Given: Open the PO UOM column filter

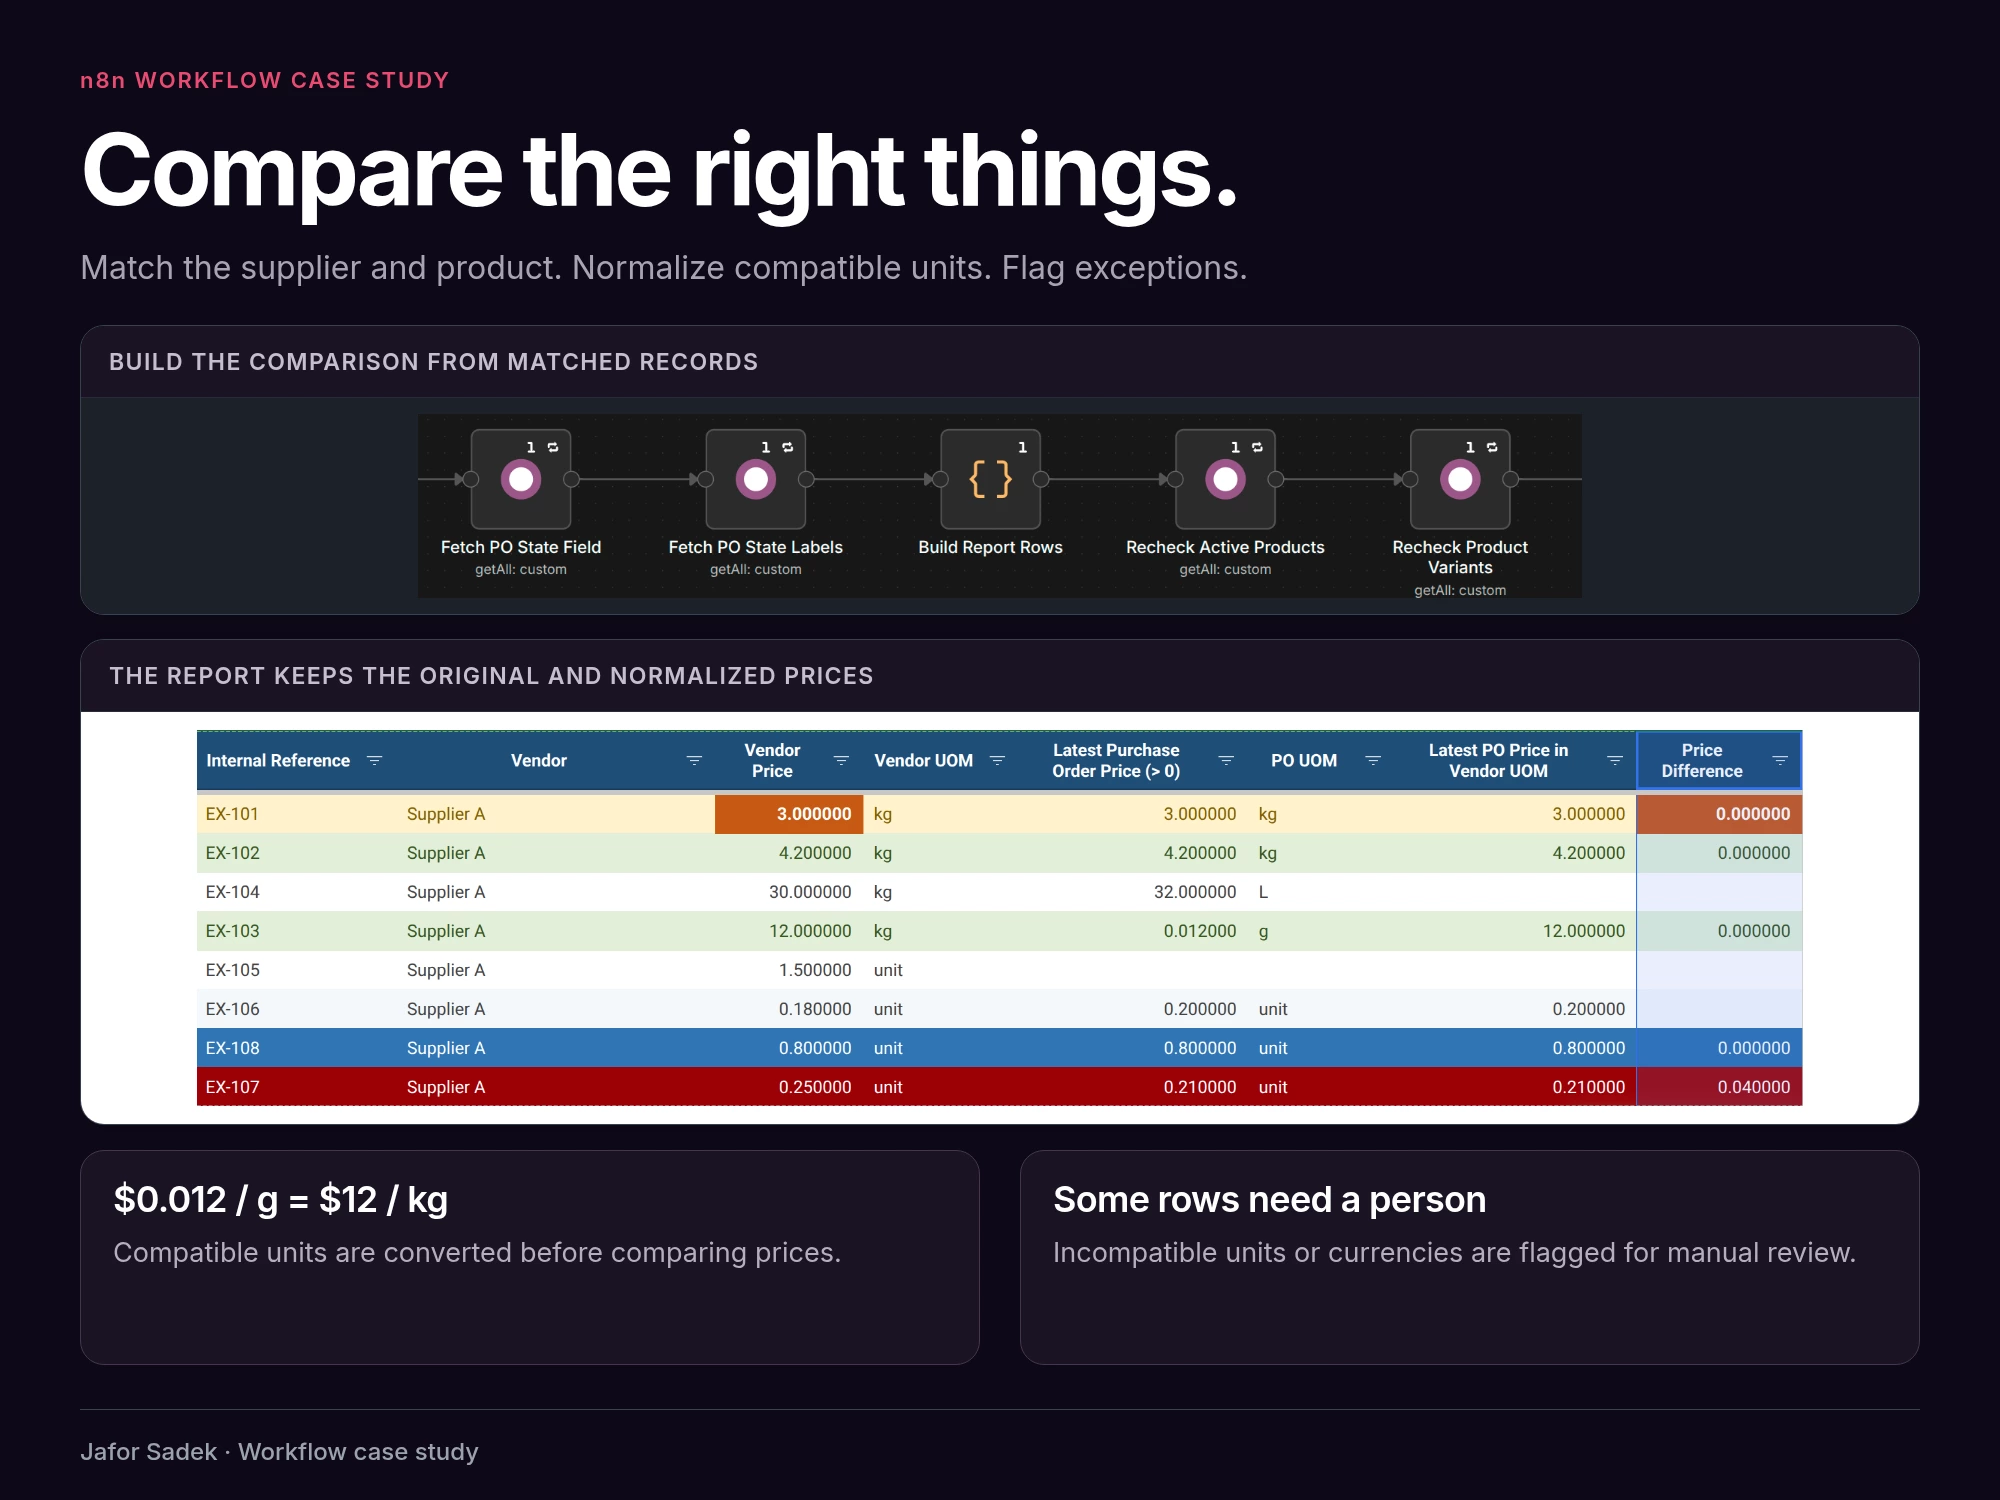Looking at the screenshot, I should [x=1373, y=761].
